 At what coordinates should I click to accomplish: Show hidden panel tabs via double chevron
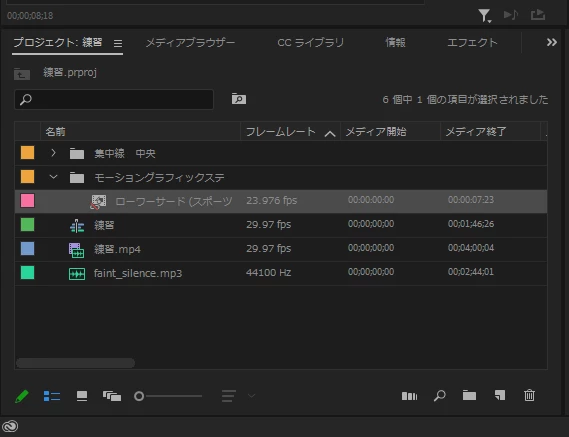pos(552,42)
